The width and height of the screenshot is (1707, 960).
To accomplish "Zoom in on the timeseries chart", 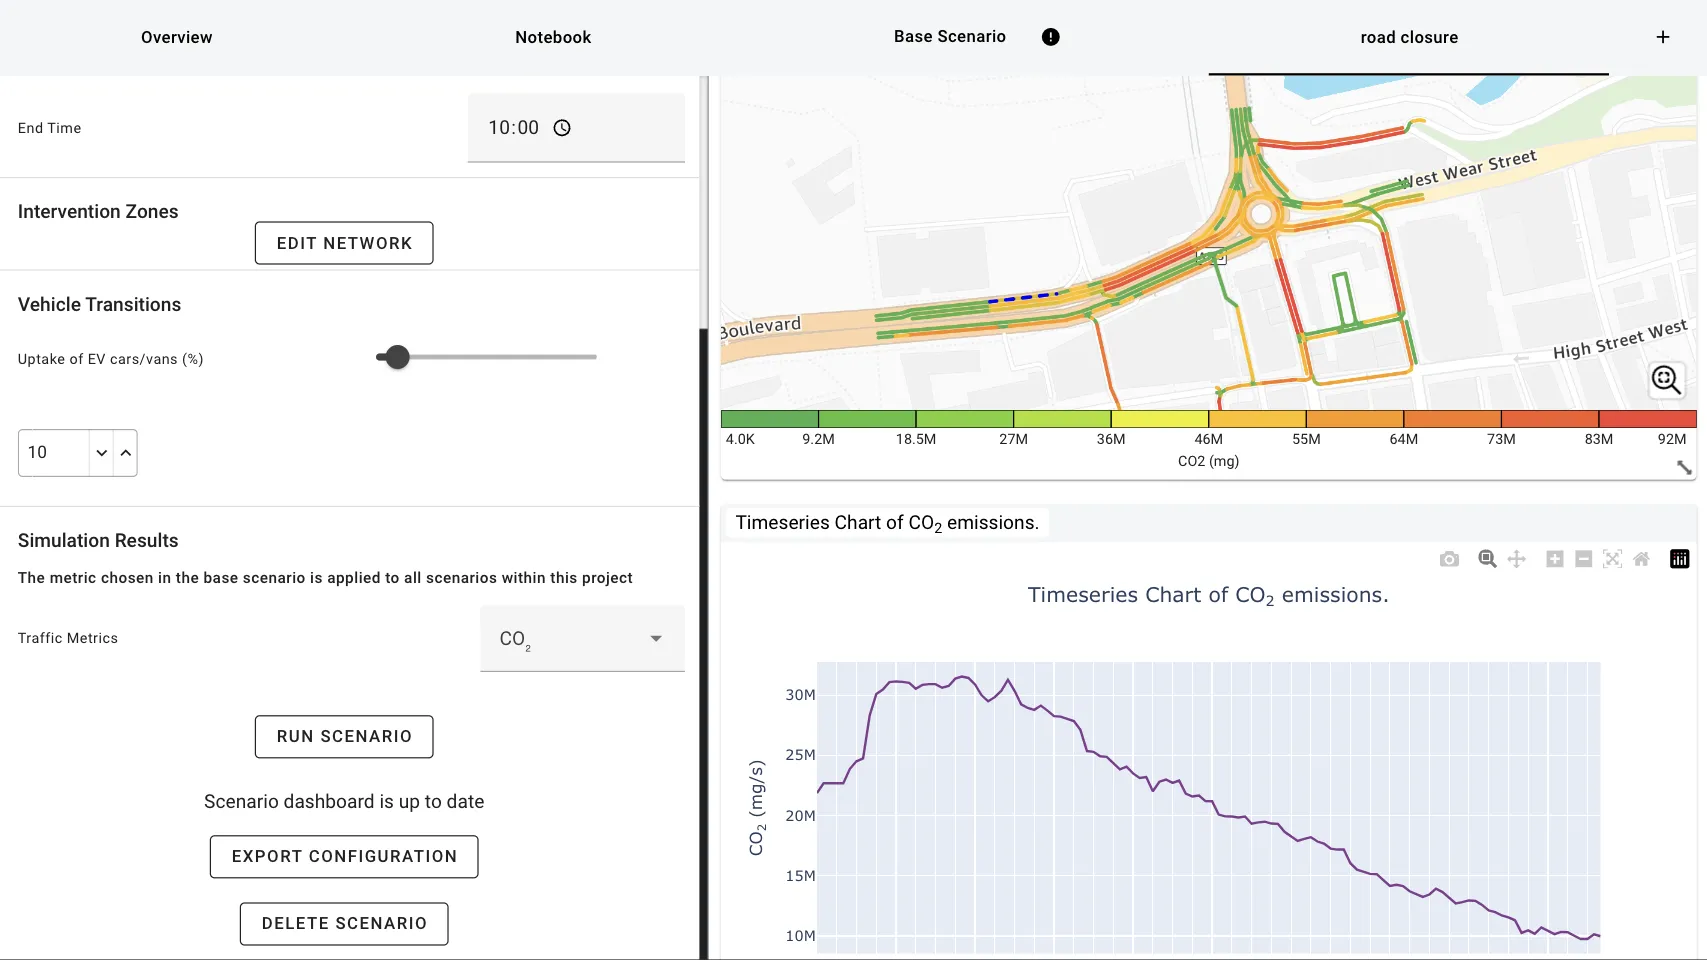I will pos(1555,559).
